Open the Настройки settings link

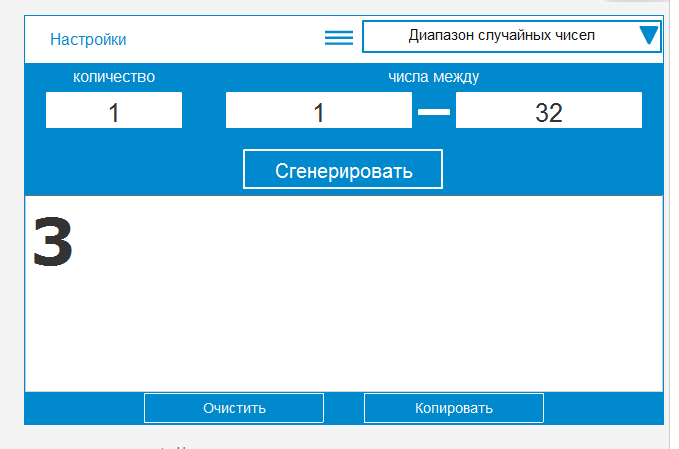click(88, 40)
